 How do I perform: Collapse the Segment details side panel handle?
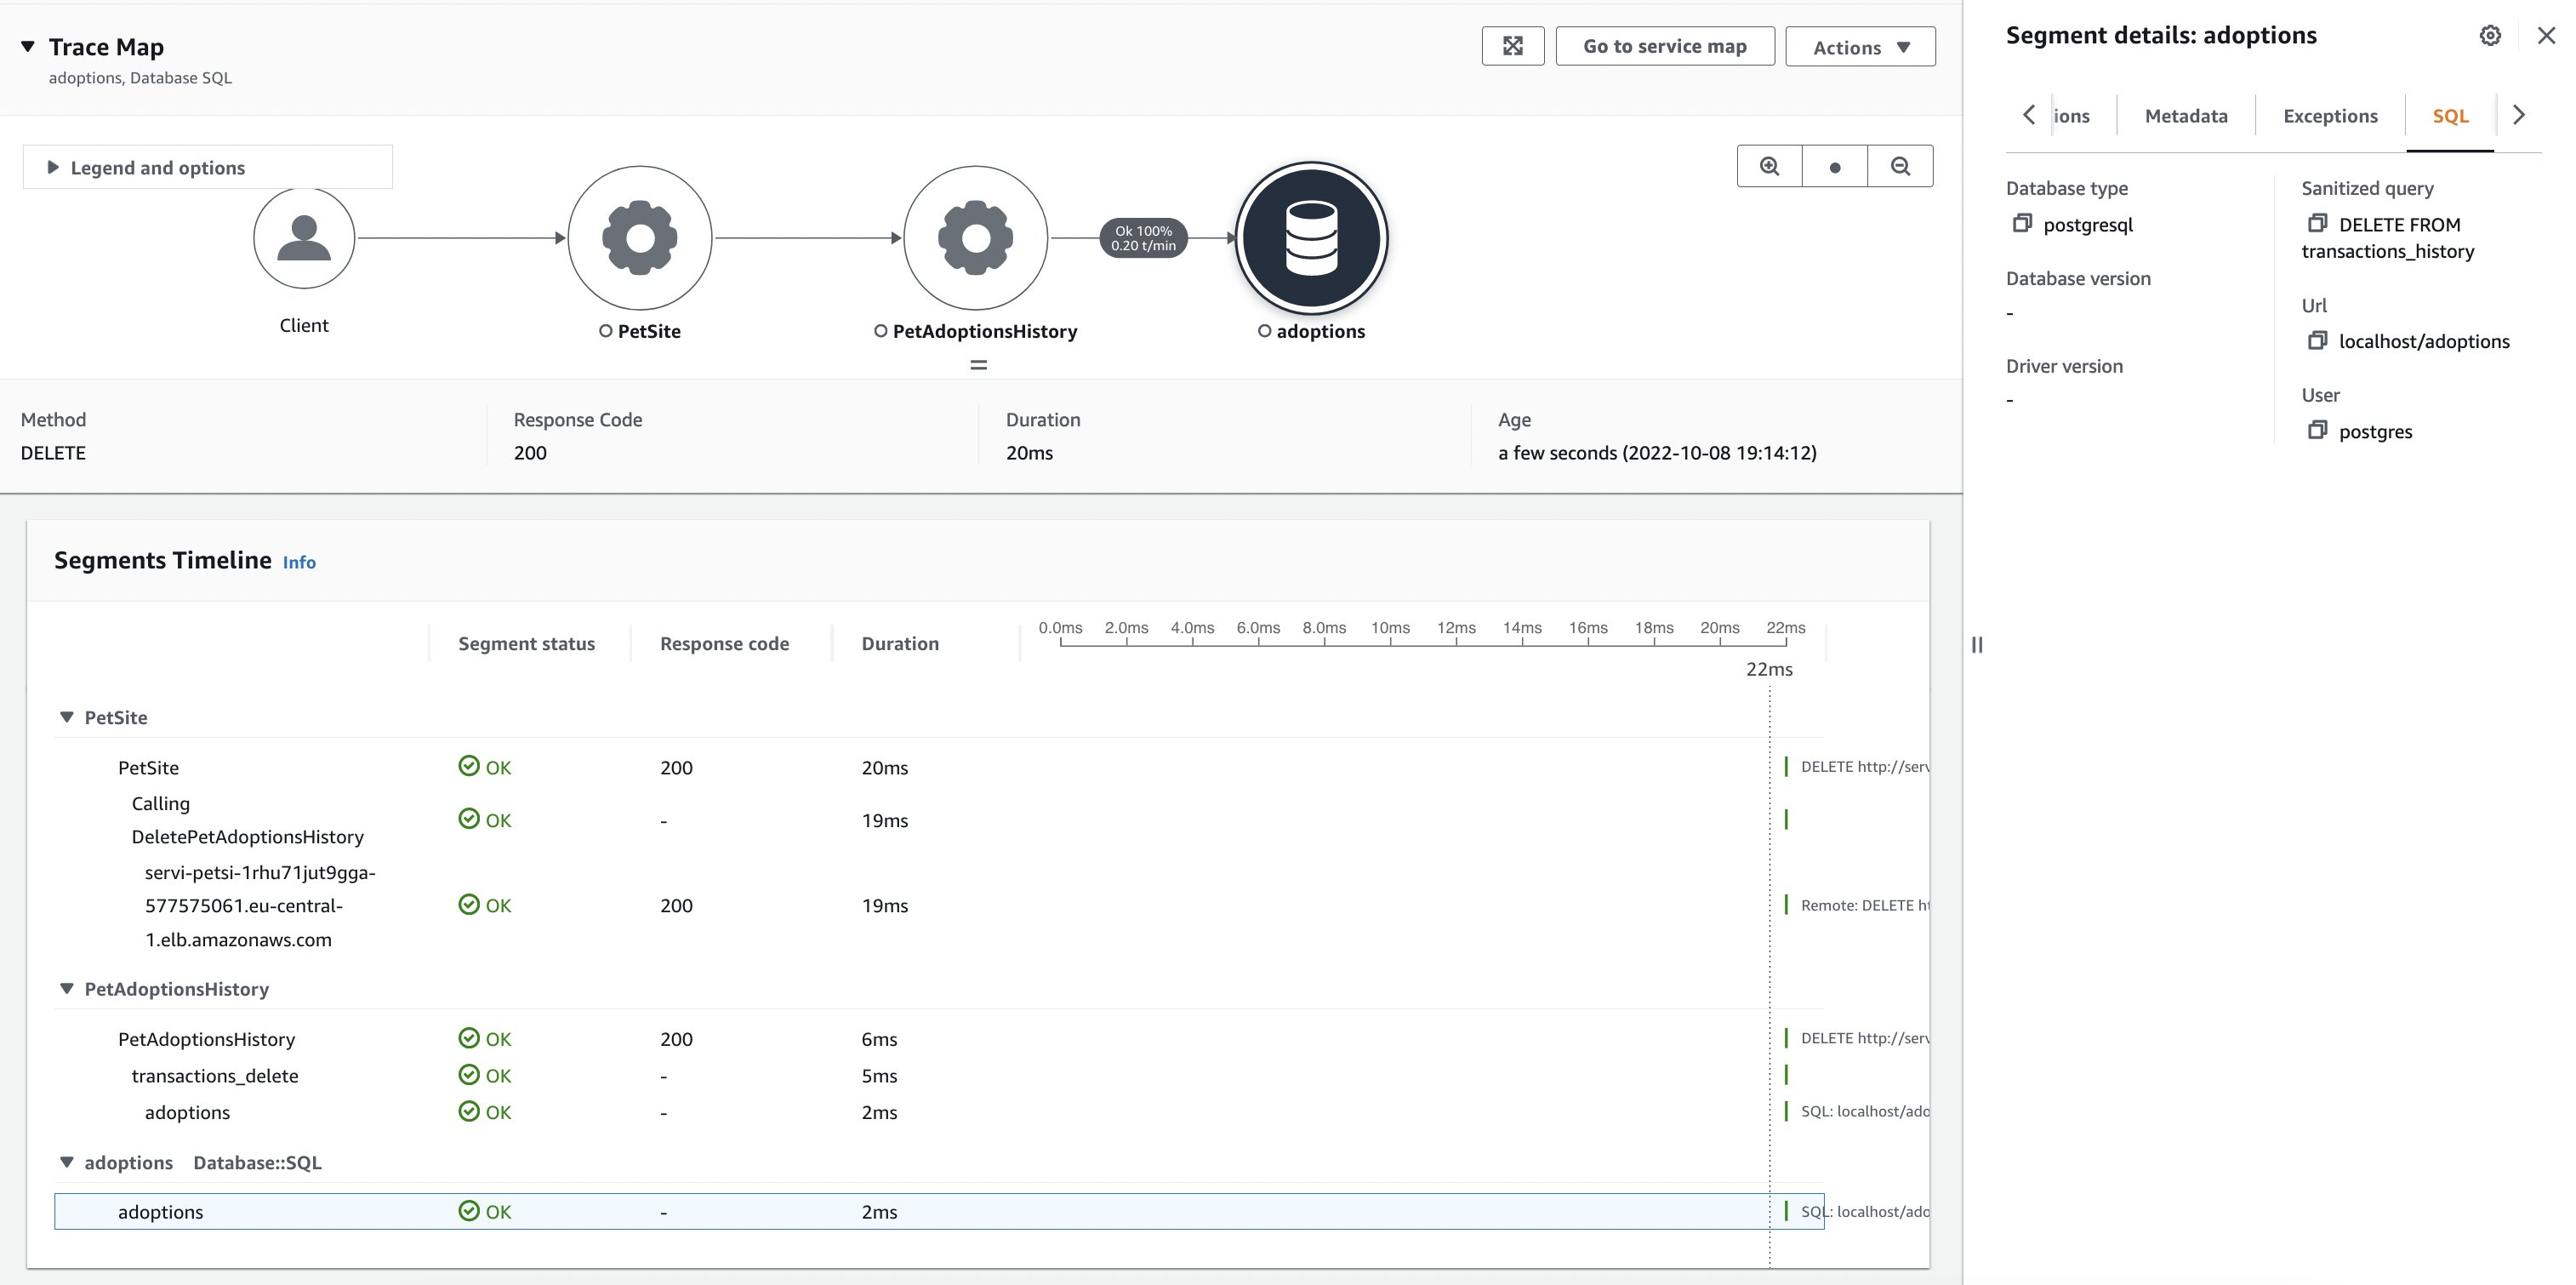[x=1977, y=645]
